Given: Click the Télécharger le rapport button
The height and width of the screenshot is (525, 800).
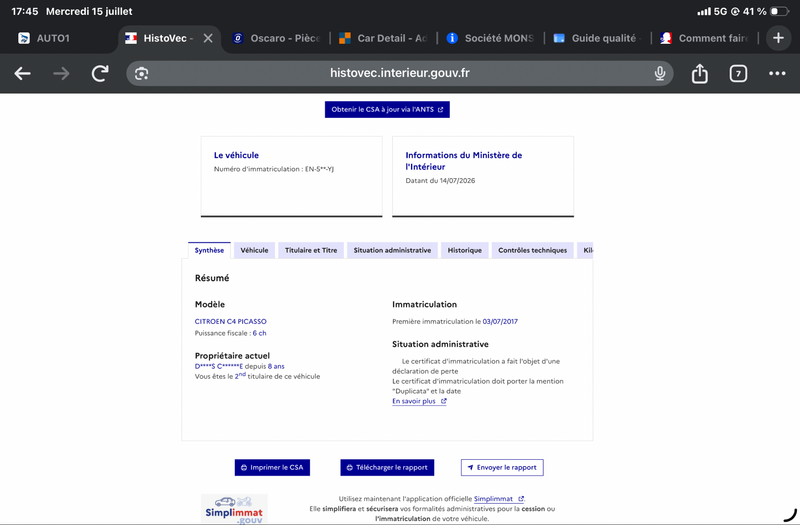Looking at the screenshot, I should (x=387, y=467).
